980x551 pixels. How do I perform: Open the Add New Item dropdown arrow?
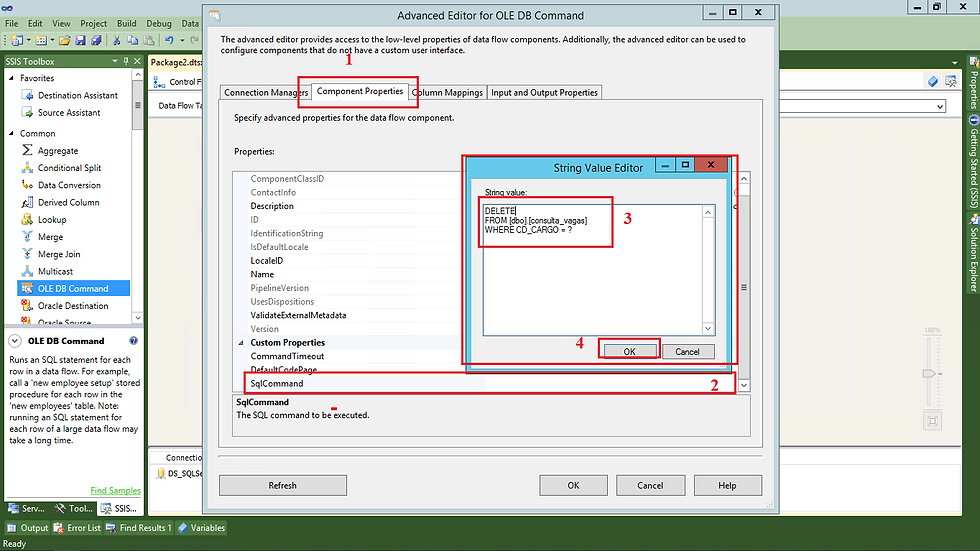52,41
